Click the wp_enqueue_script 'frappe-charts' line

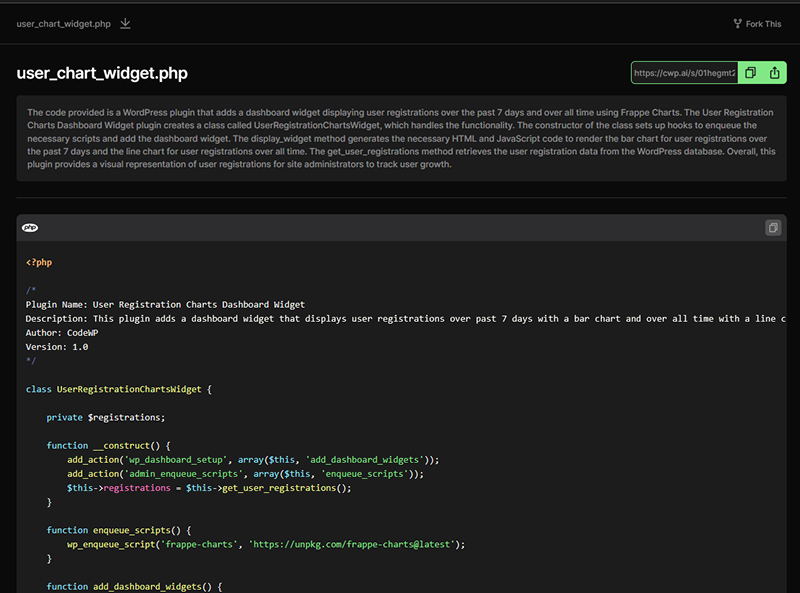[x=266, y=545]
